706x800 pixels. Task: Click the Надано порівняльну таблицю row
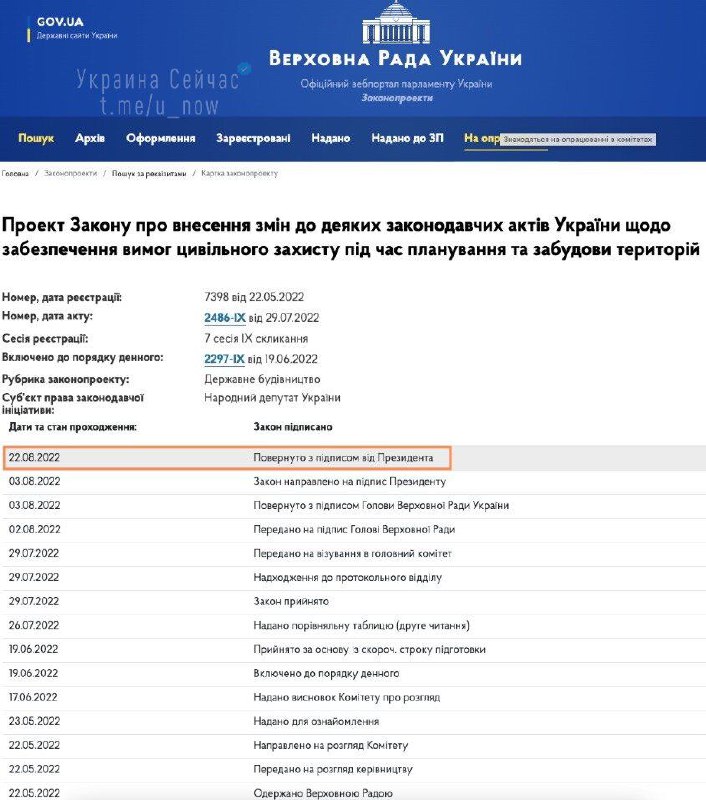tap(361, 626)
